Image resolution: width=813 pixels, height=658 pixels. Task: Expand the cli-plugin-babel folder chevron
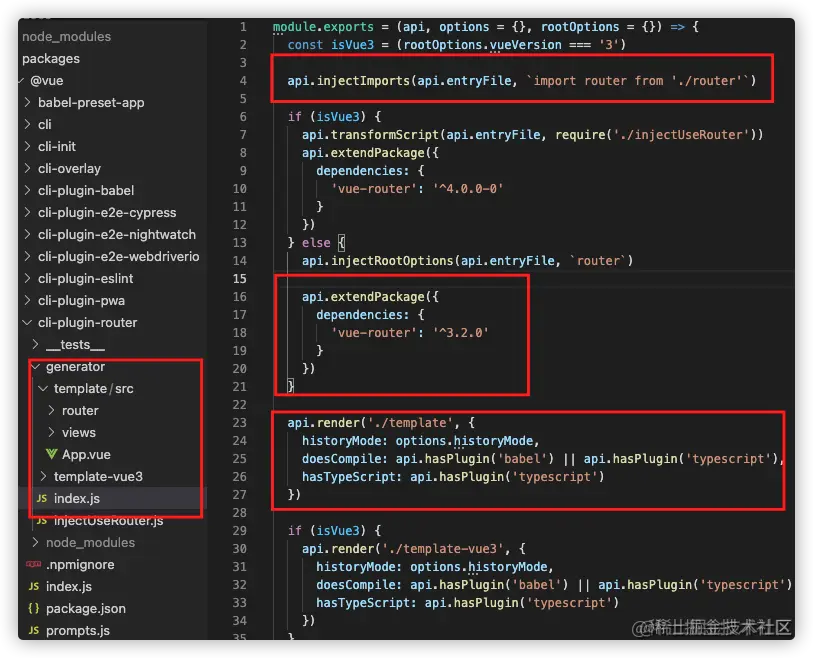pyautogui.click(x=27, y=191)
